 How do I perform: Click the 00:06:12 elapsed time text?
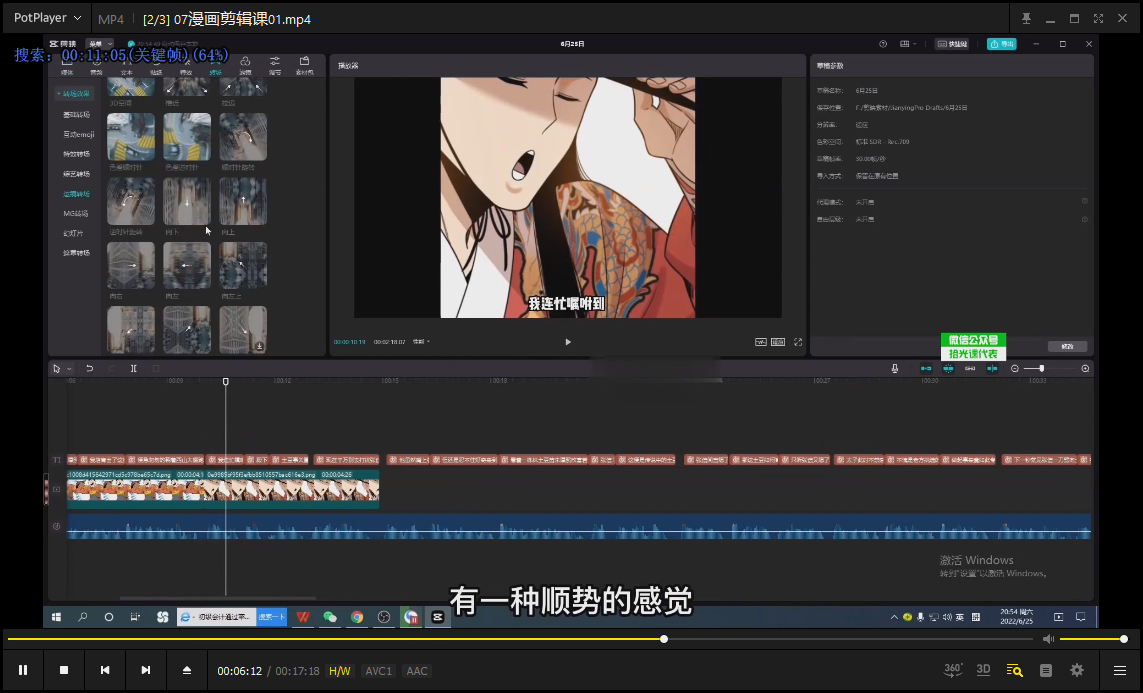coord(240,671)
